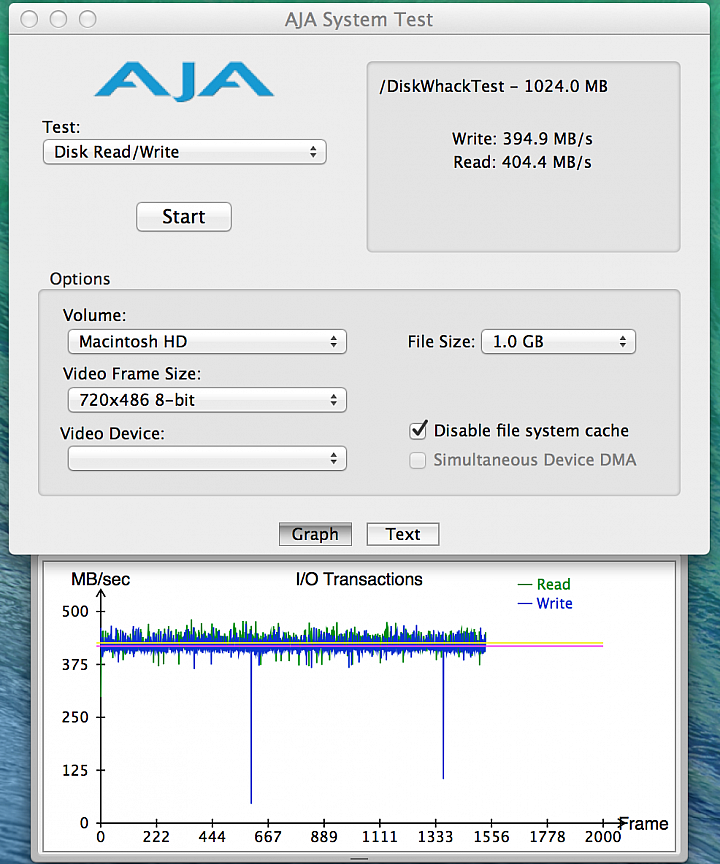Zoom the AJA System Test window
The image size is (720, 864).
88,19
